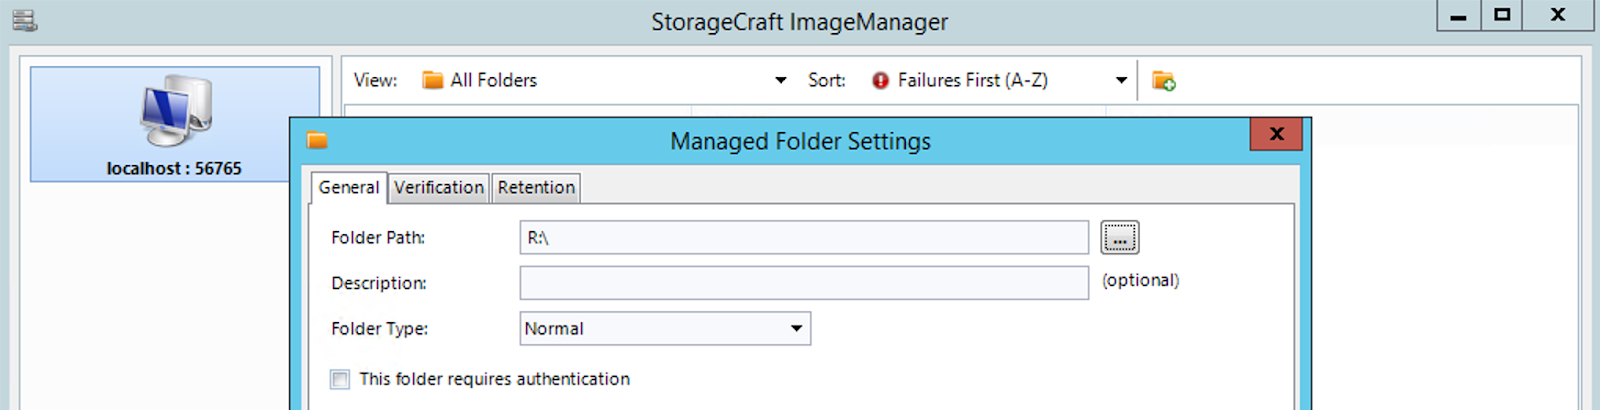Image resolution: width=1600 pixels, height=410 pixels.
Task: Click the StorageCraft app icon in title bar
Action: (25, 20)
